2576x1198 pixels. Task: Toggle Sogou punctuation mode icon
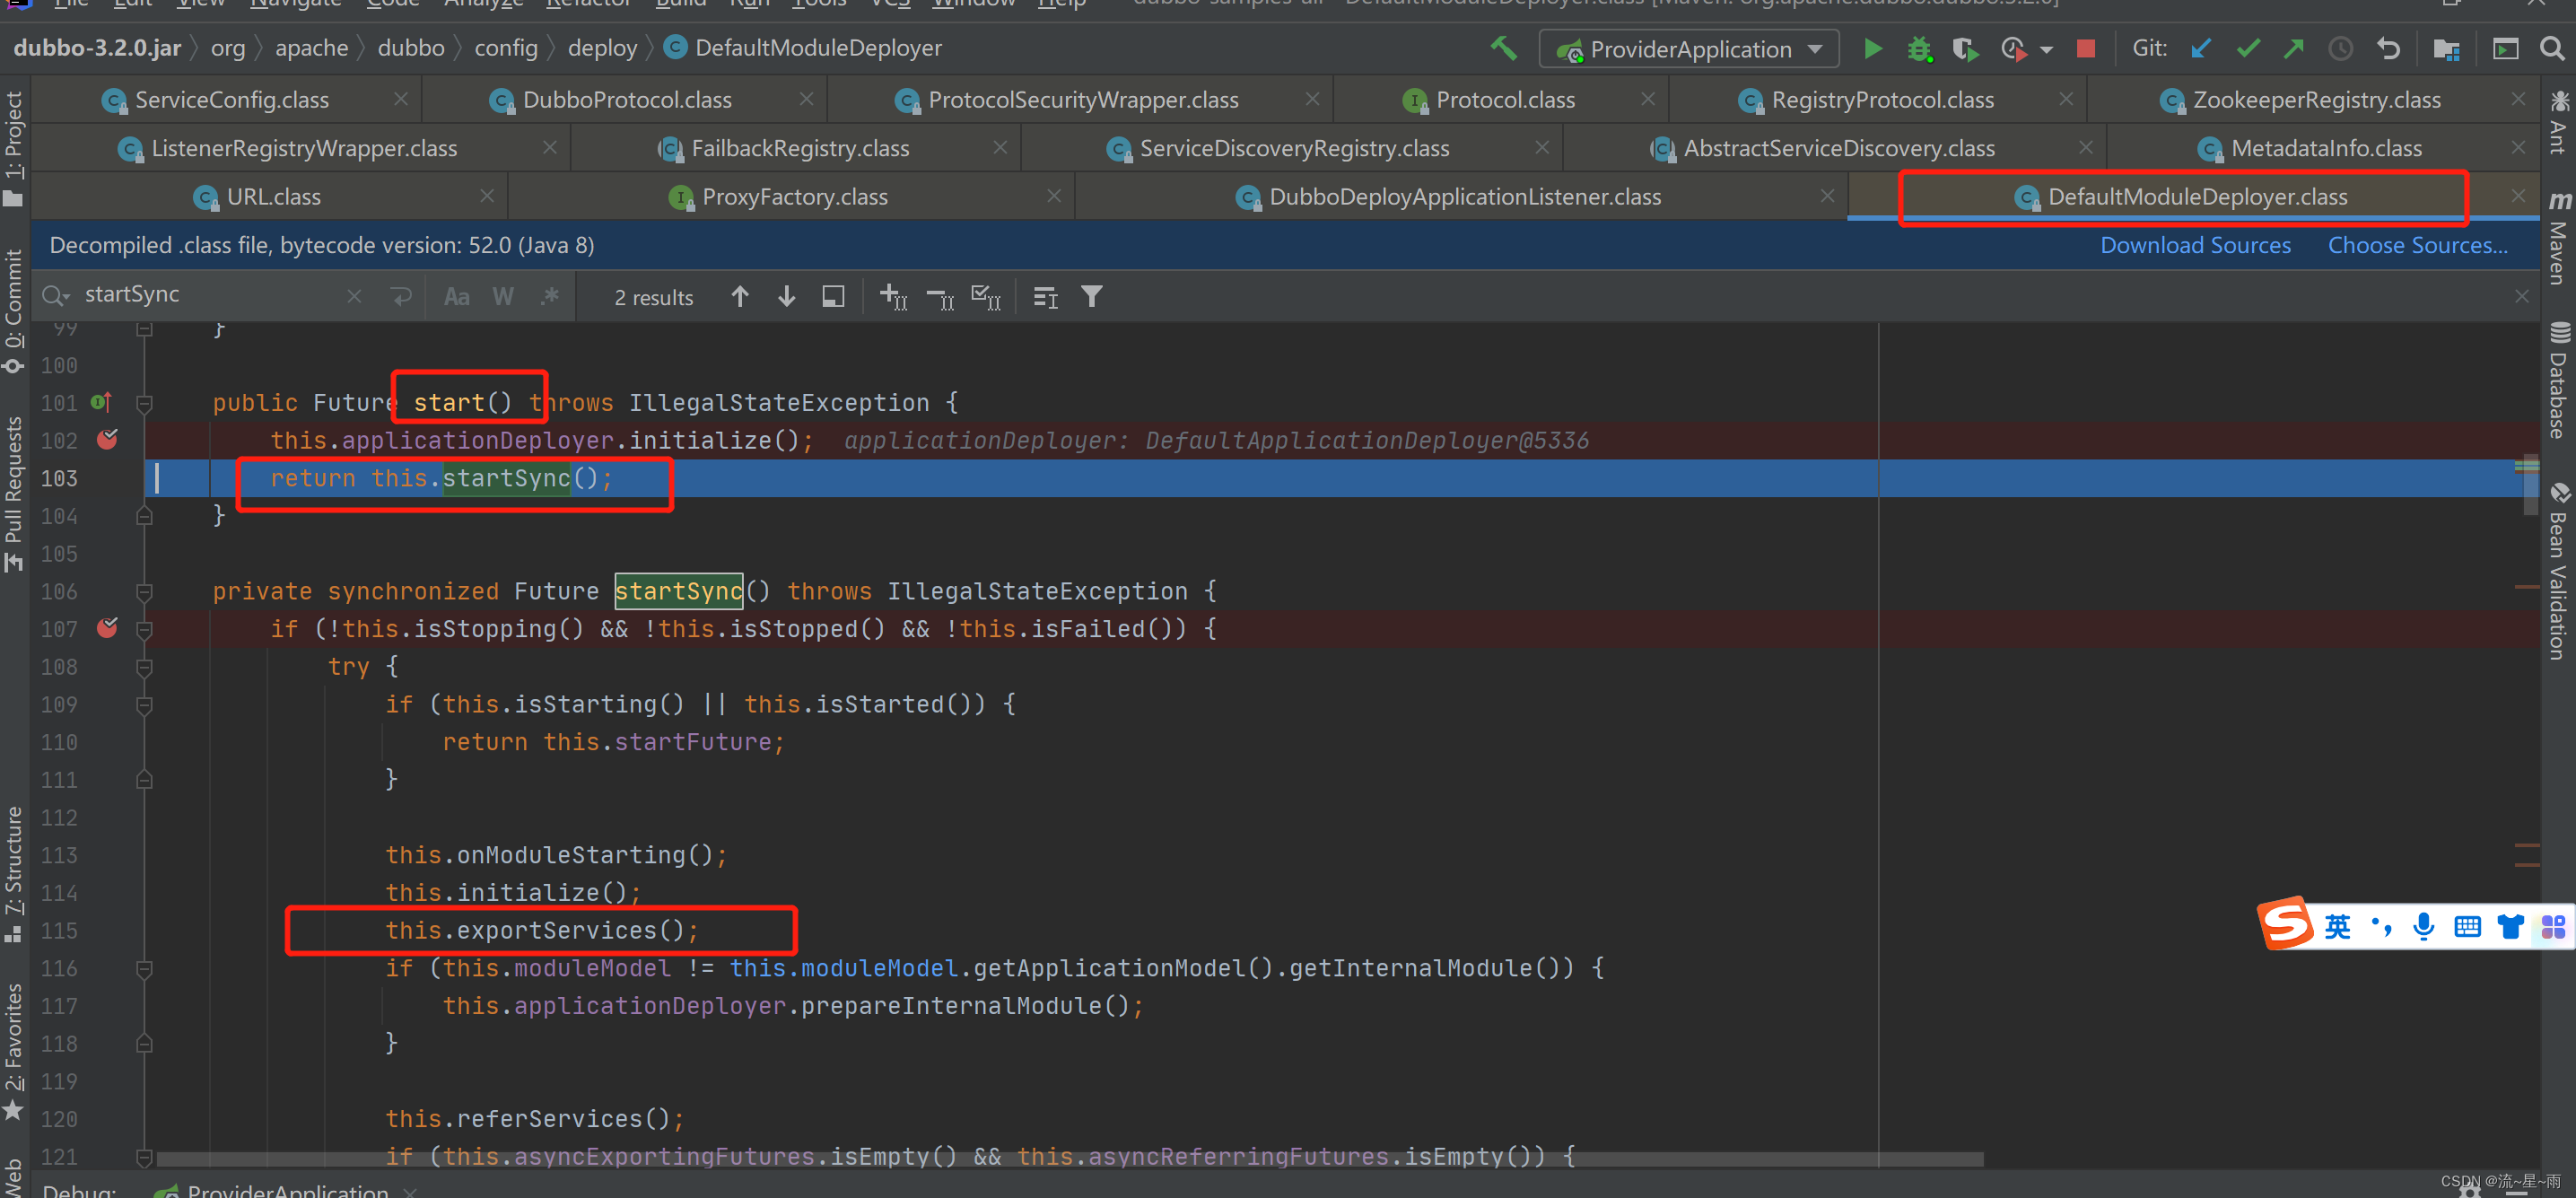(x=2382, y=927)
